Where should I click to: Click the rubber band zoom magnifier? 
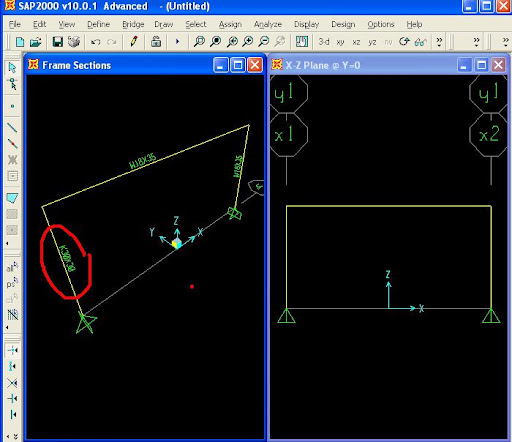tap(199, 42)
